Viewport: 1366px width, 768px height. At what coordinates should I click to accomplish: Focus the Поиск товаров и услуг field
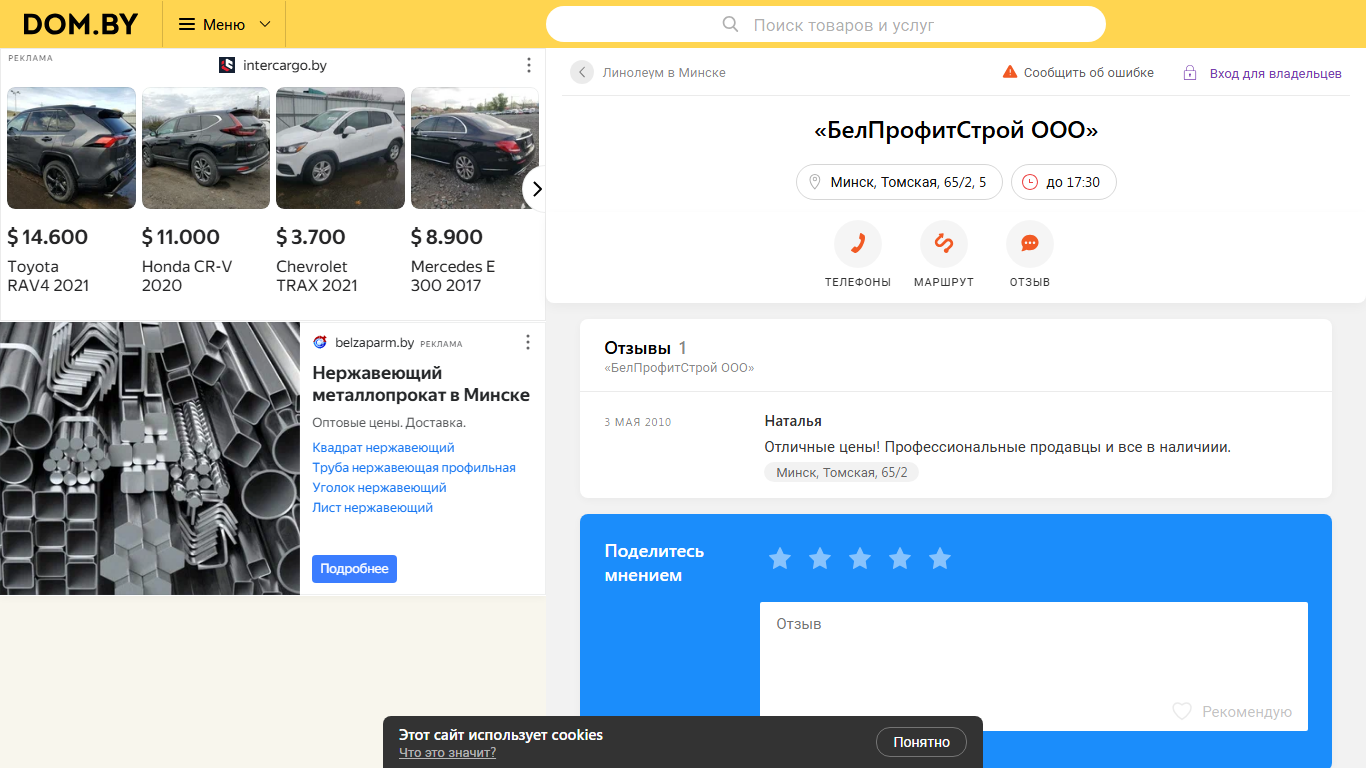pyautogui.click(x=825, y=24)
